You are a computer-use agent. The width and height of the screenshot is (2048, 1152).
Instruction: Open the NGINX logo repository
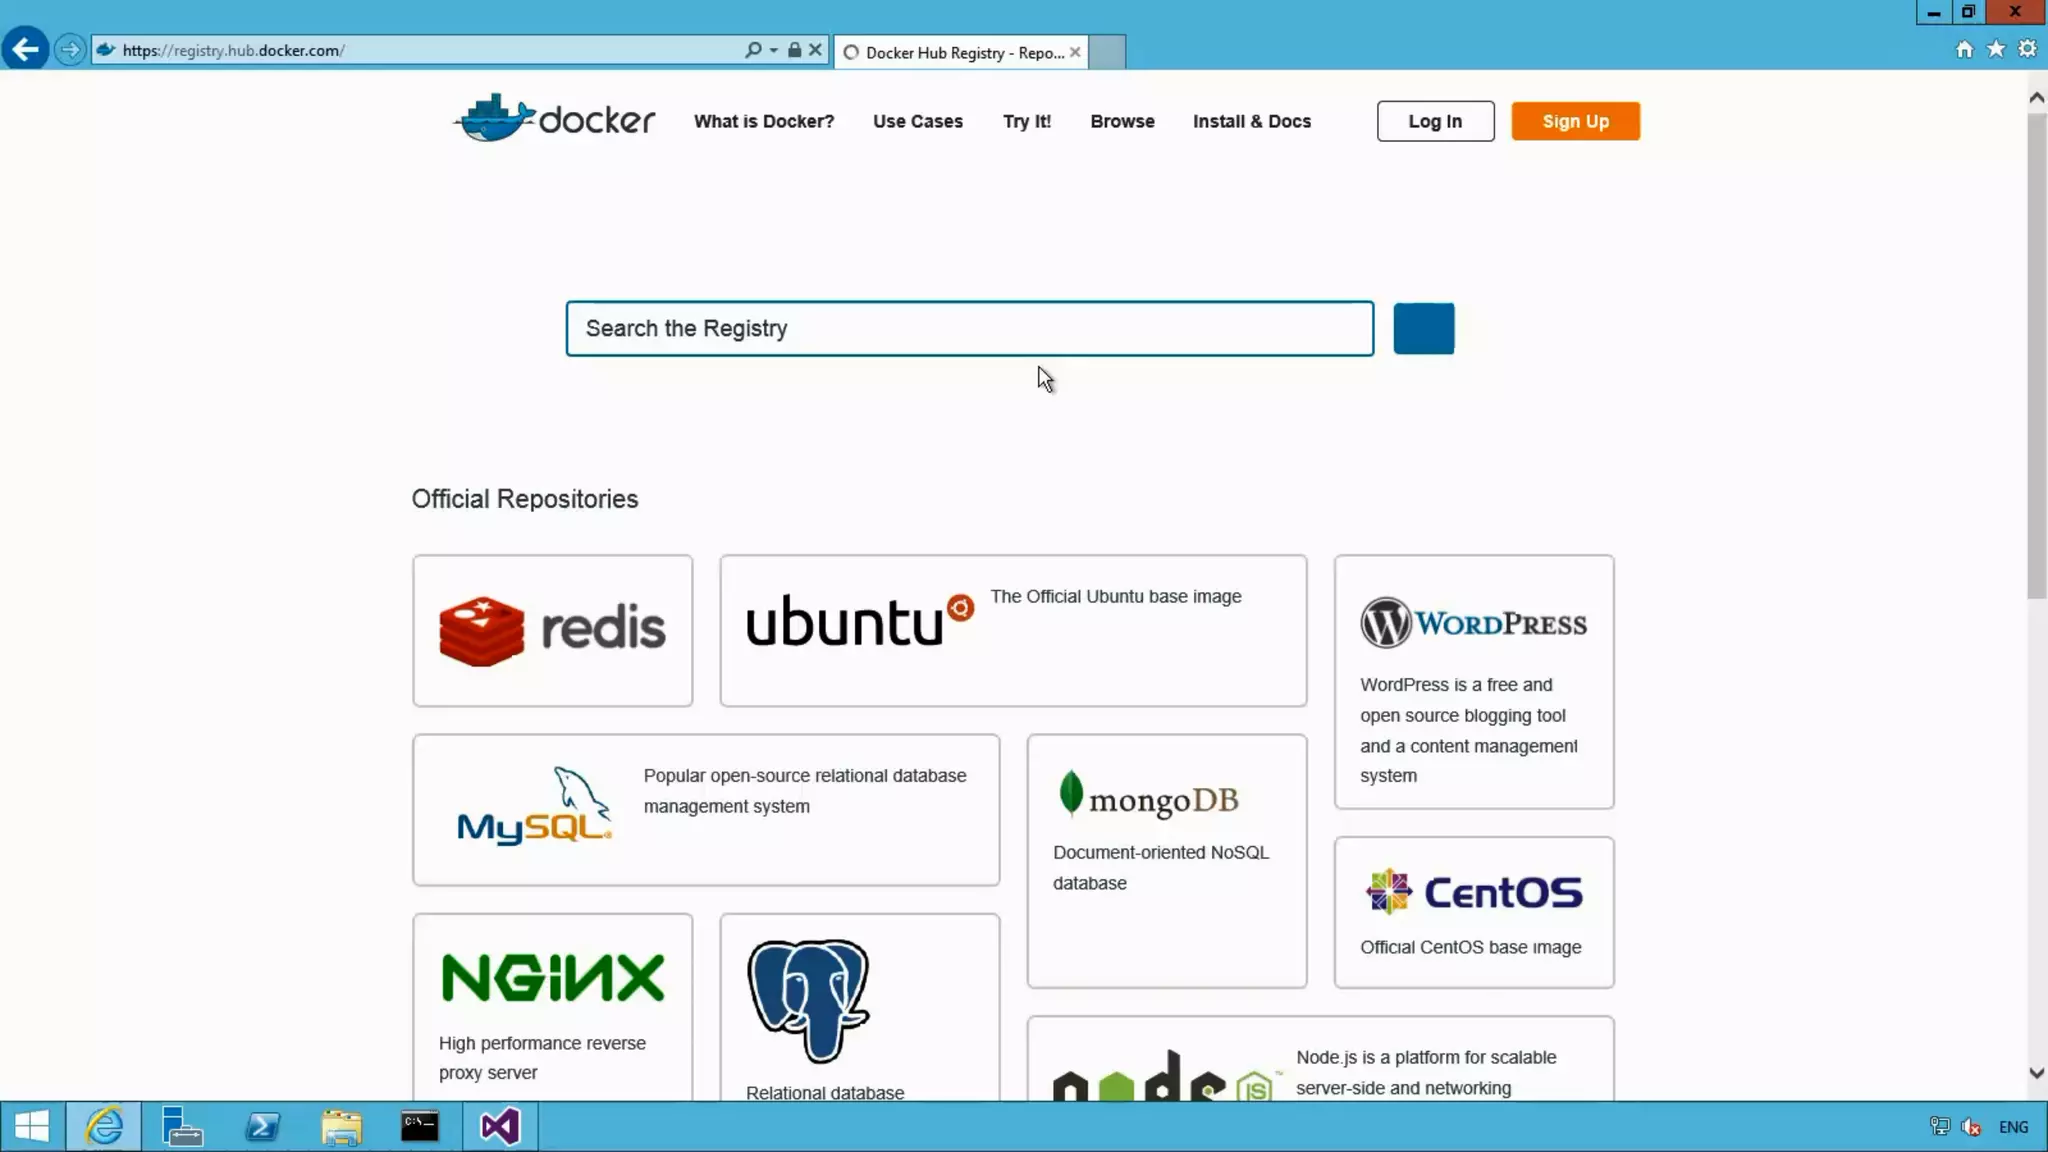tap(552, 977)
